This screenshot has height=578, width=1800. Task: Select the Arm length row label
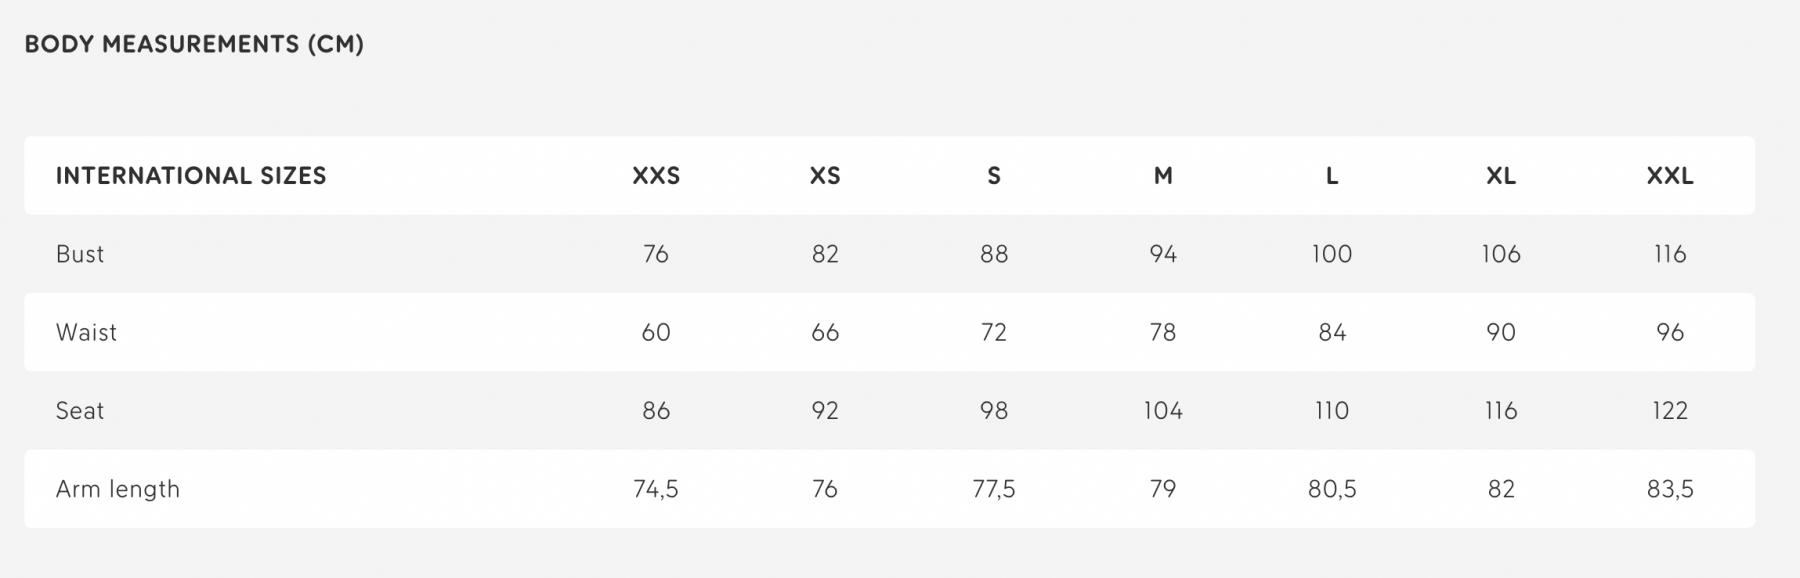[118, 489]
